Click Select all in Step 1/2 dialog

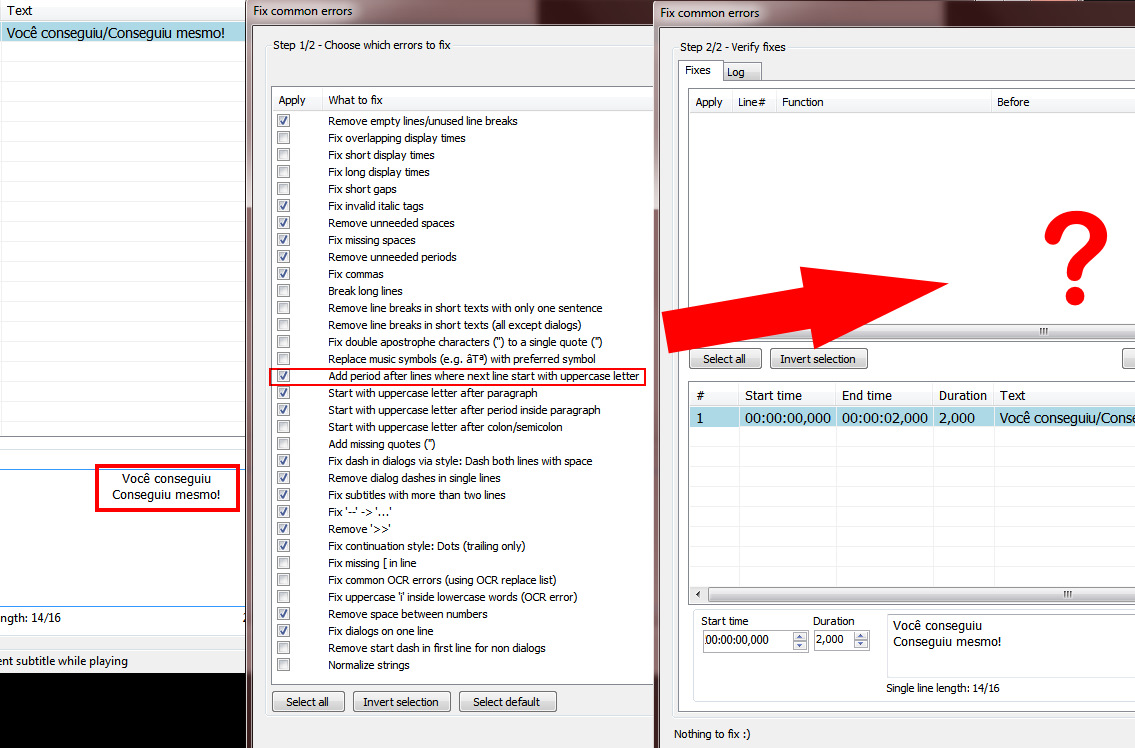(x=307, y=702)
